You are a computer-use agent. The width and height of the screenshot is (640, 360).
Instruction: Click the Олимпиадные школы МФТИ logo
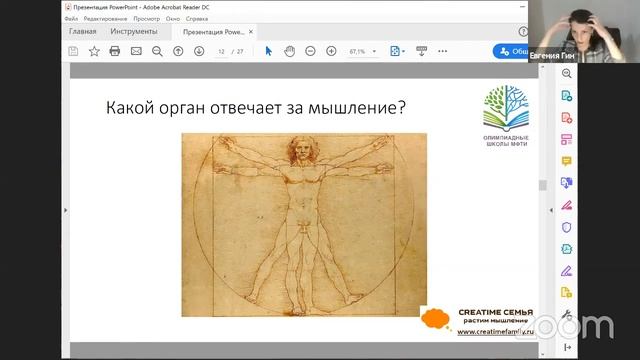click(x=506, y=116)
